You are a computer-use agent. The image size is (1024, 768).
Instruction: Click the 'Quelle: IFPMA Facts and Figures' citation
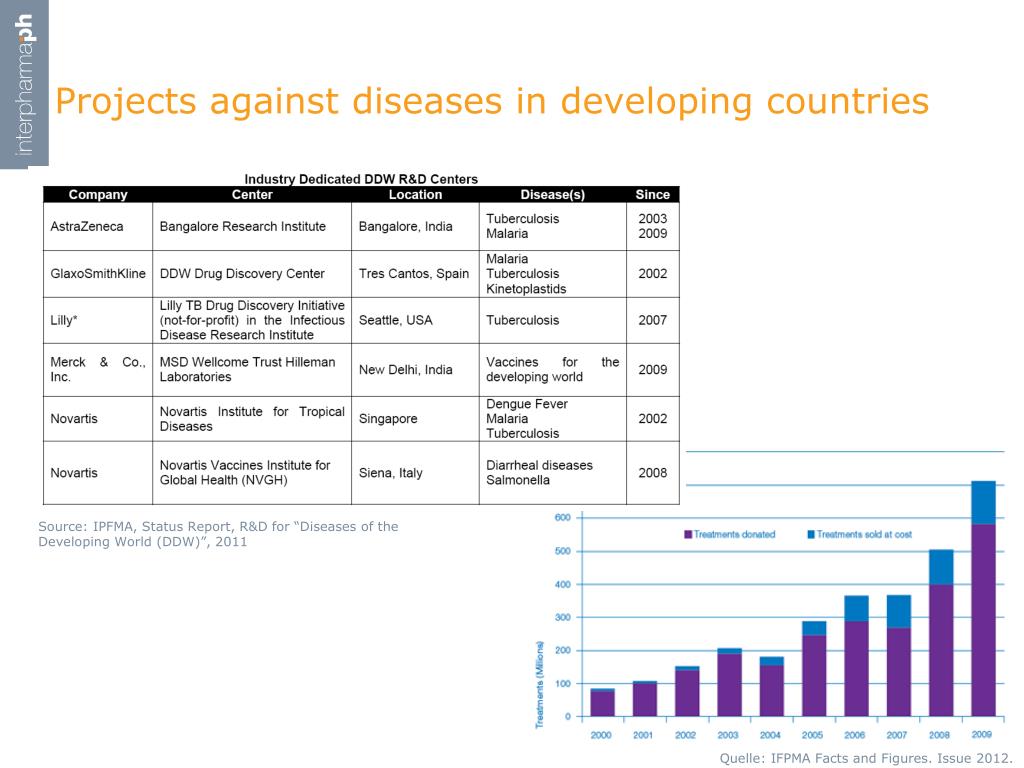tap(865, 758)
